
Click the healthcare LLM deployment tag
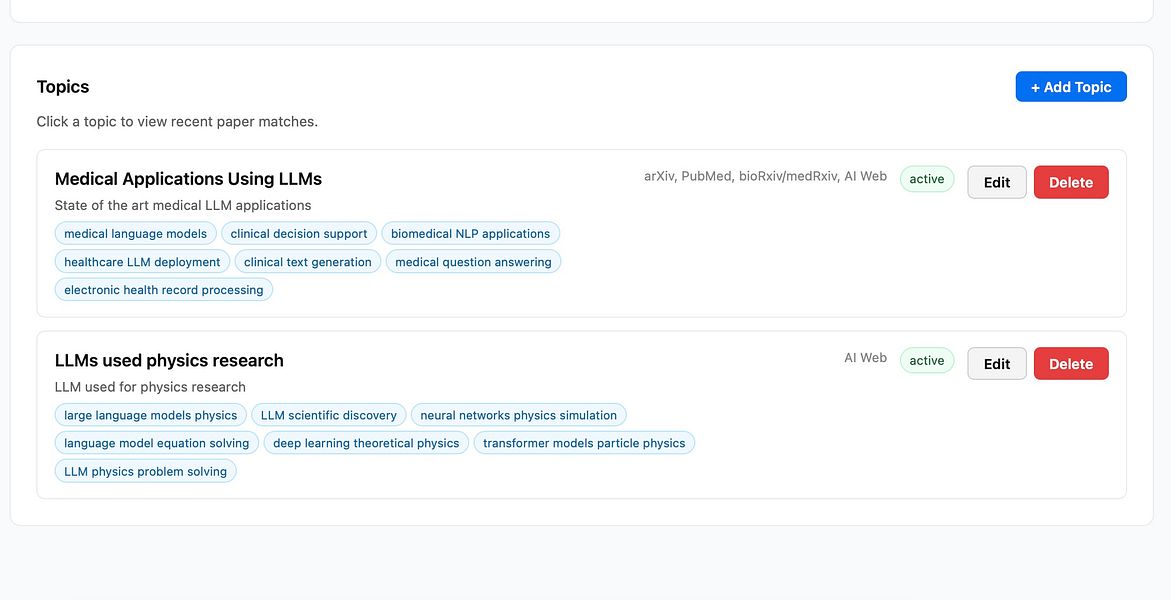pos(142,262)
